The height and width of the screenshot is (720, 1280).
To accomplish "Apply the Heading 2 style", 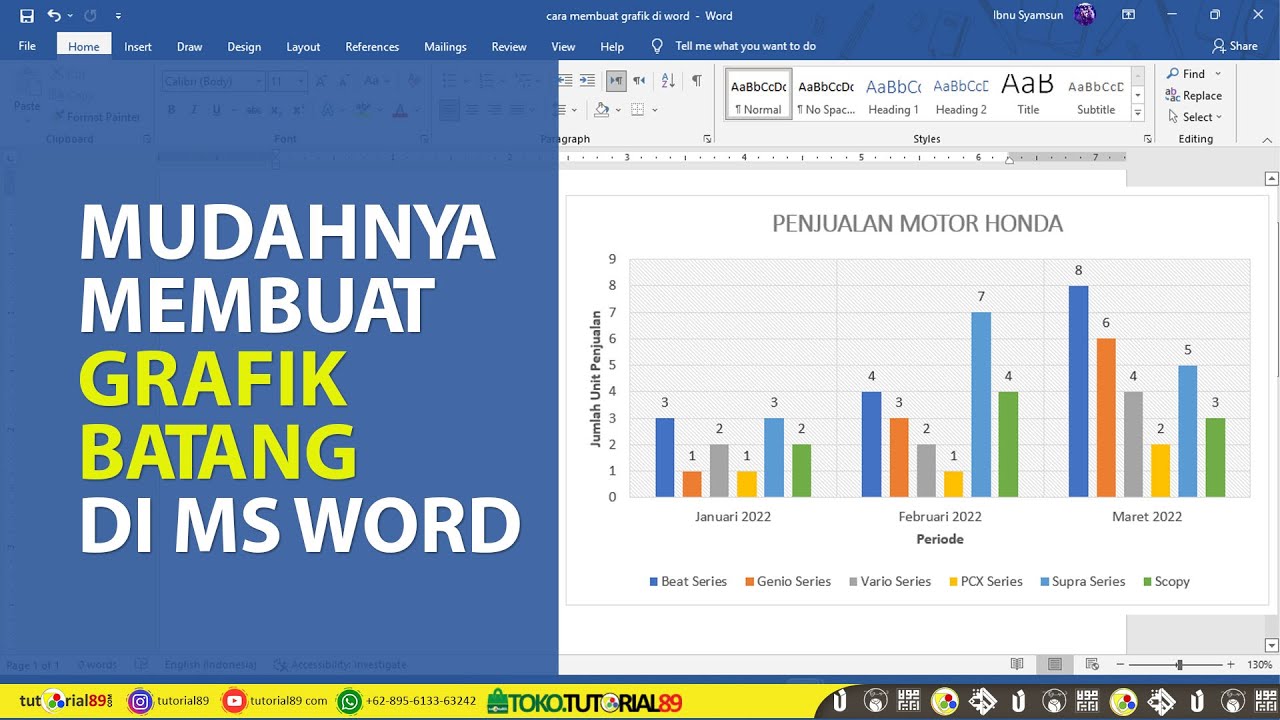I will [x=961, y=94].
